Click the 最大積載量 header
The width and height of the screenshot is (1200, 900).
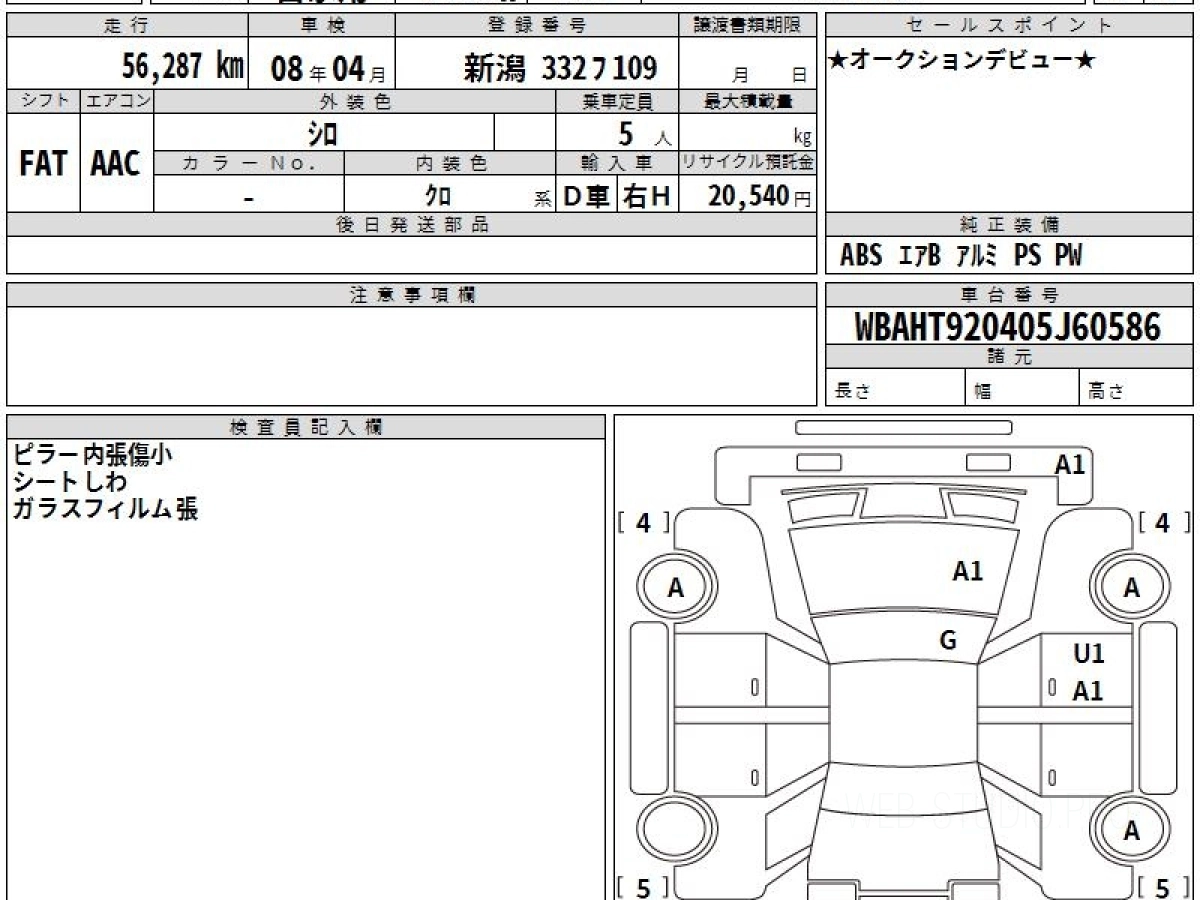click(748, 101)
